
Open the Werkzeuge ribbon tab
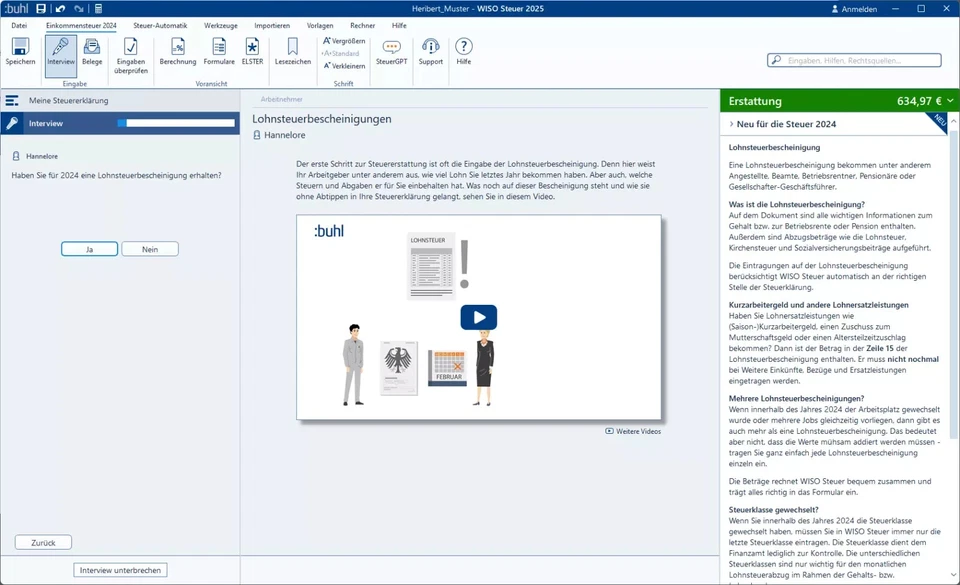[x=220, y=24]
